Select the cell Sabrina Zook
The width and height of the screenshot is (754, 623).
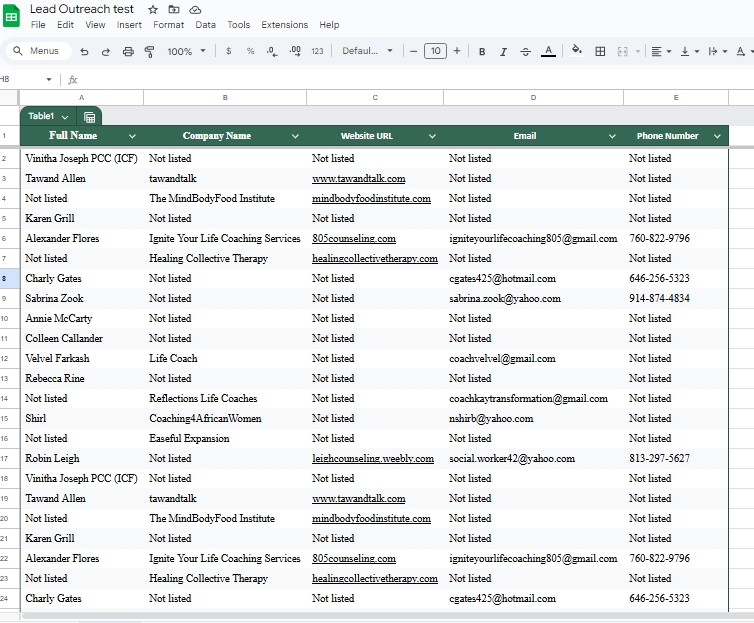81,299
